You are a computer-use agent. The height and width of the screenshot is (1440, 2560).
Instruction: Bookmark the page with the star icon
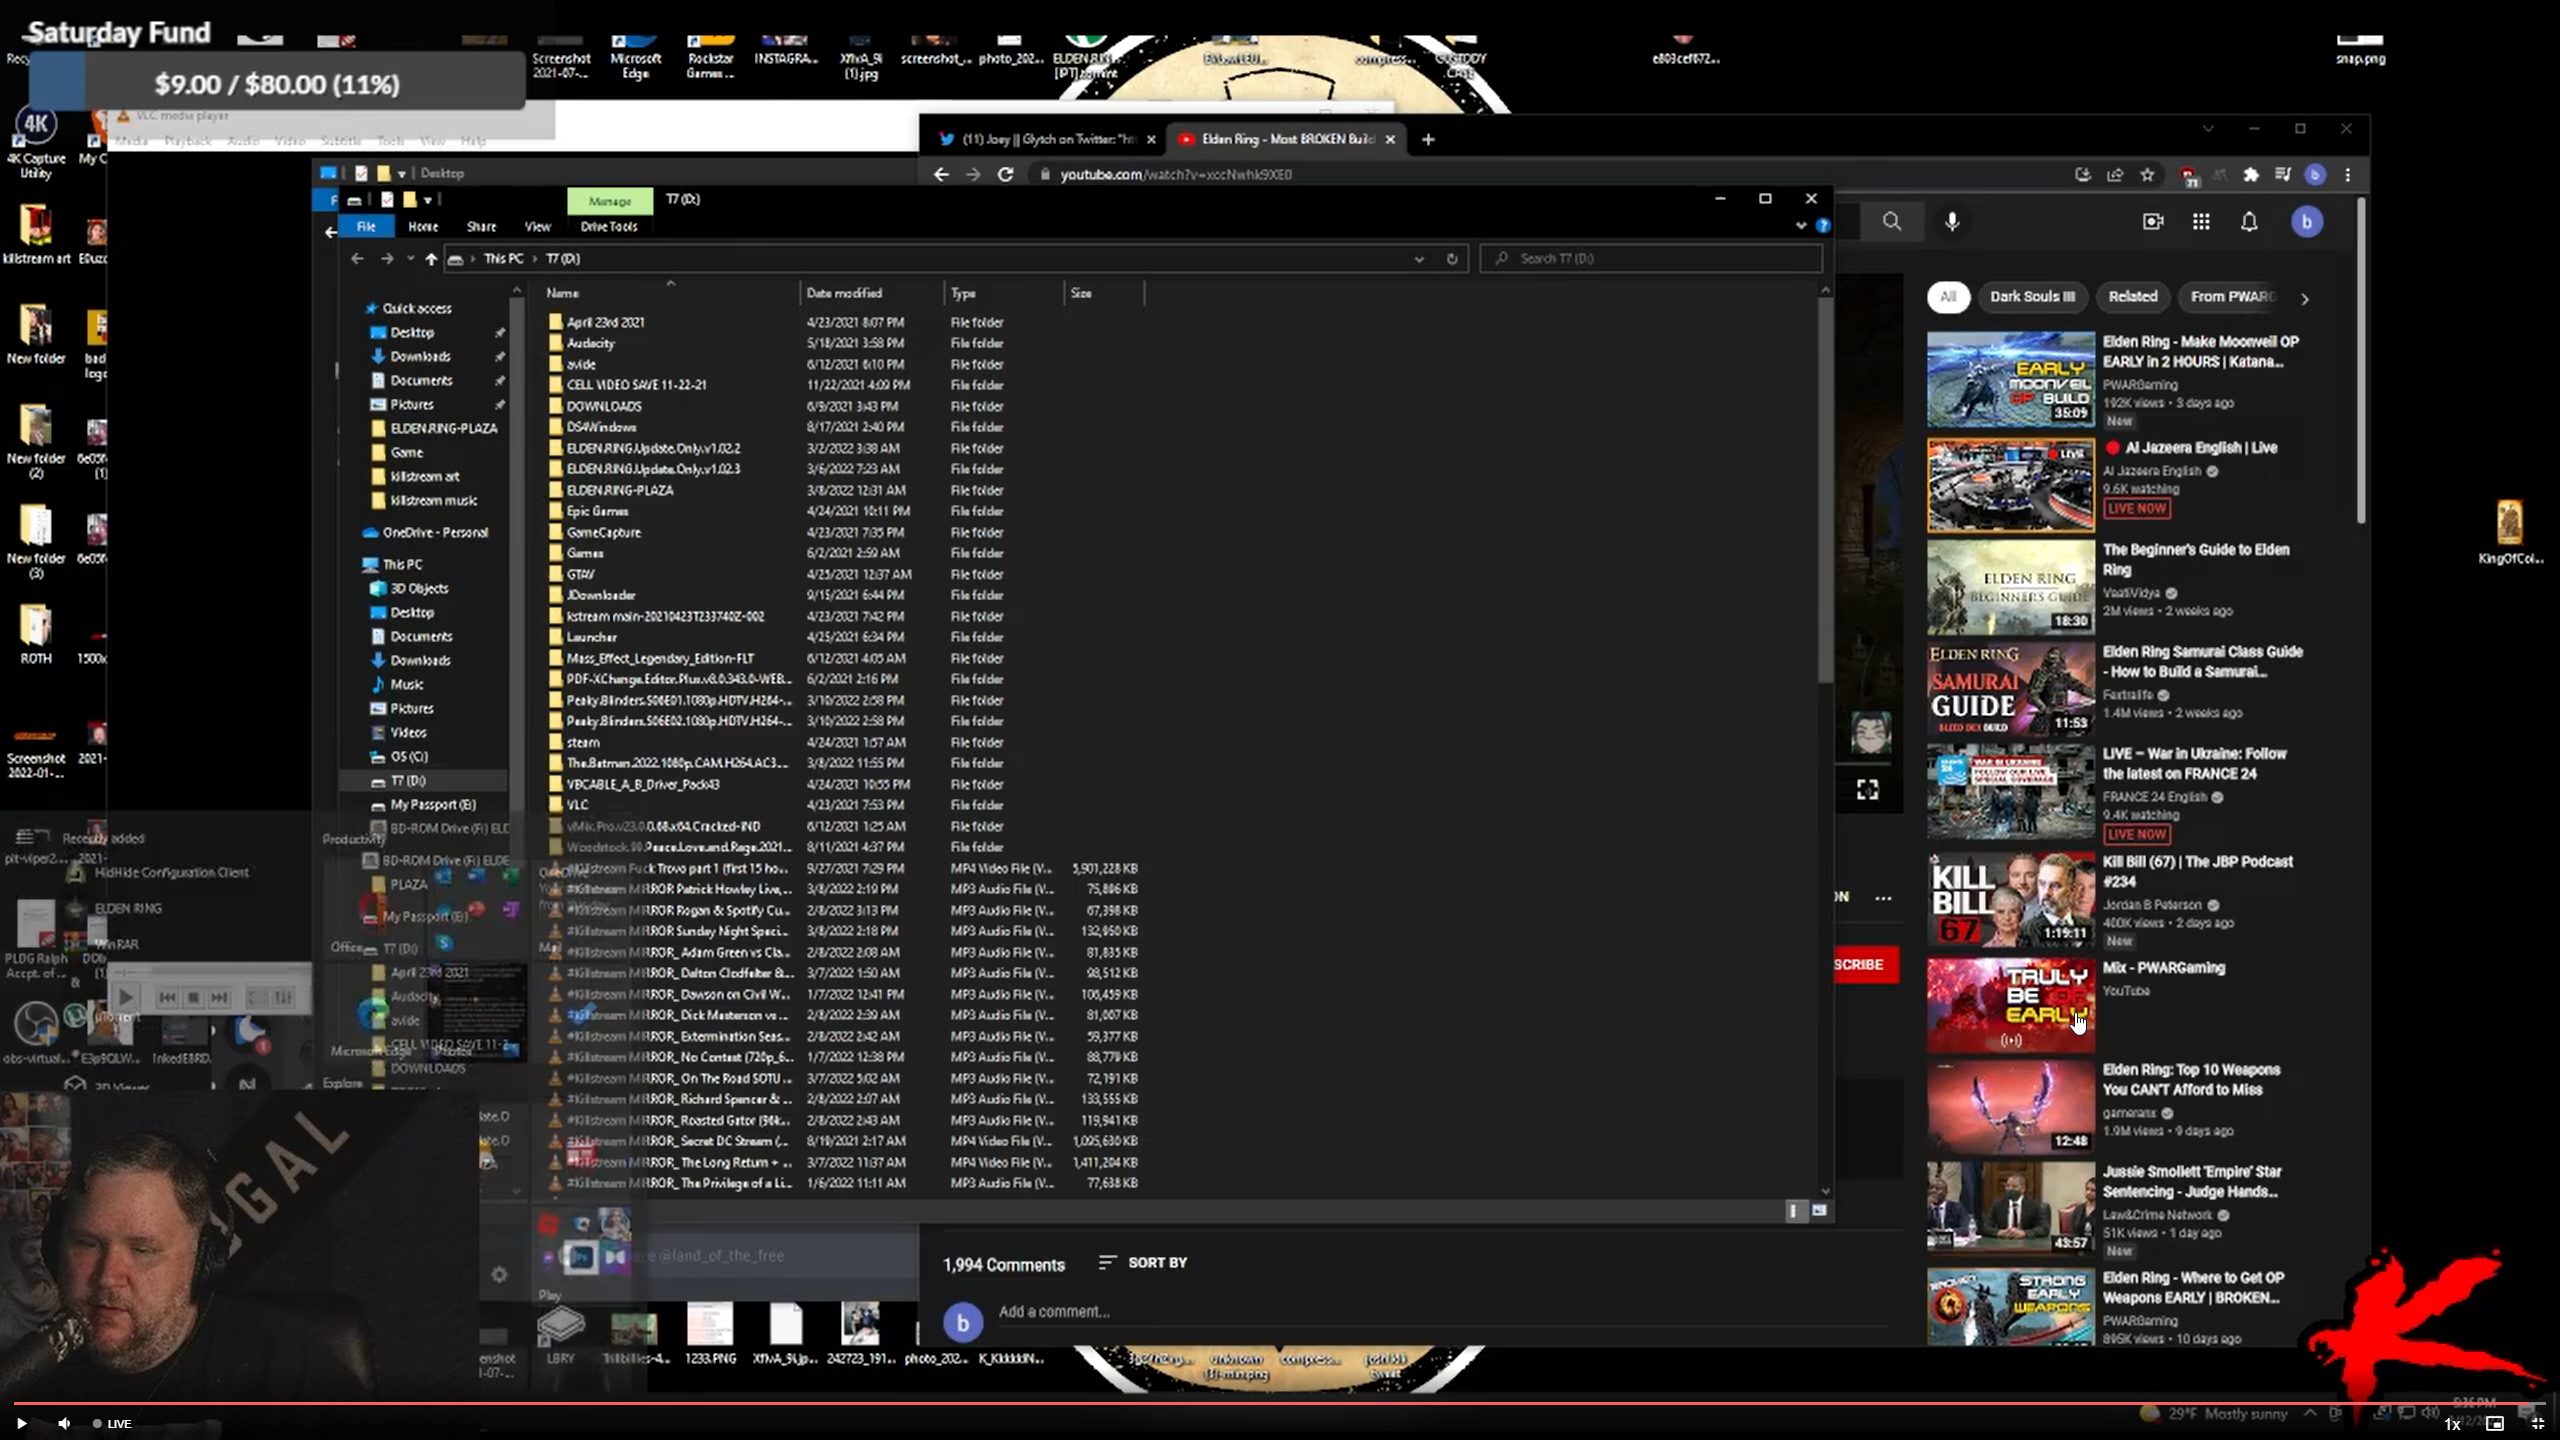(x=2147, y=174)
